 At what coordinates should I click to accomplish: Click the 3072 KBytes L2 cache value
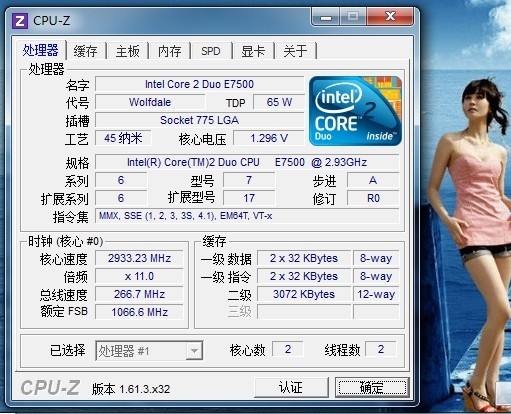[304, 294]
